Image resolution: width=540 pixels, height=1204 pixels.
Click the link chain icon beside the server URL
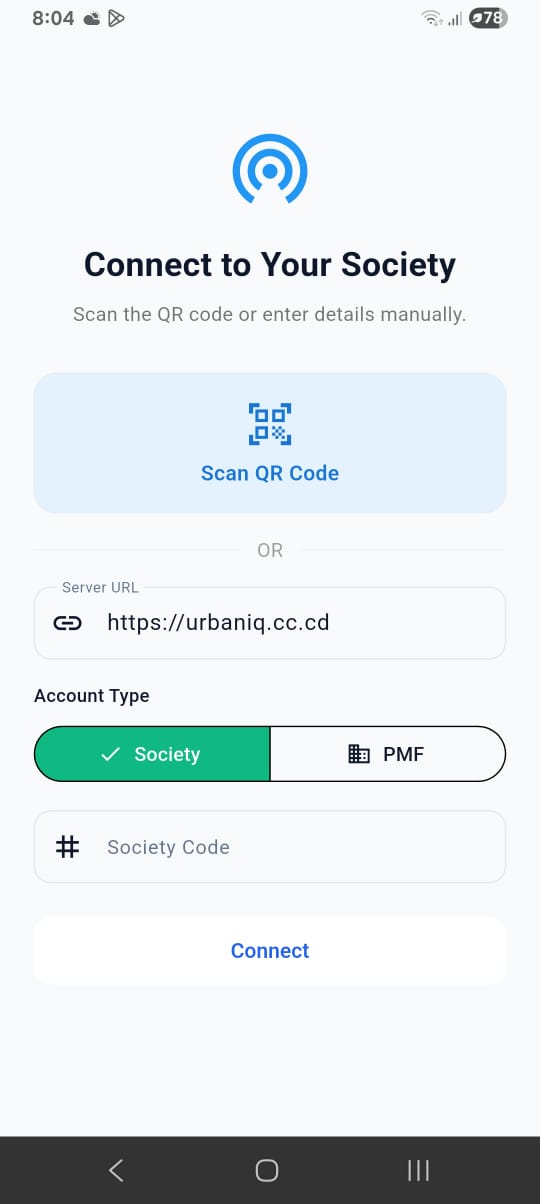[67, 623]
